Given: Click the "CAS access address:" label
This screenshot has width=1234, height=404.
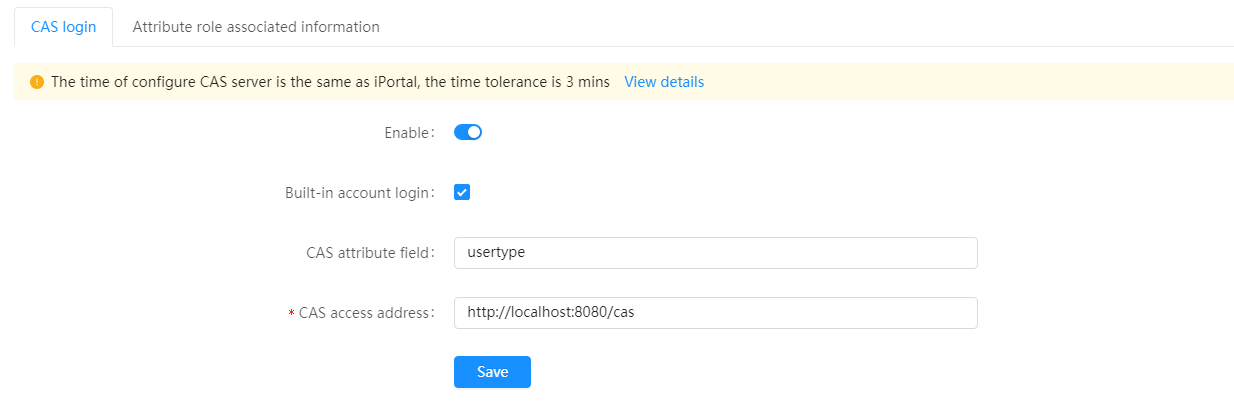Looking at the screenshot, I should click(x=367, y=313).
